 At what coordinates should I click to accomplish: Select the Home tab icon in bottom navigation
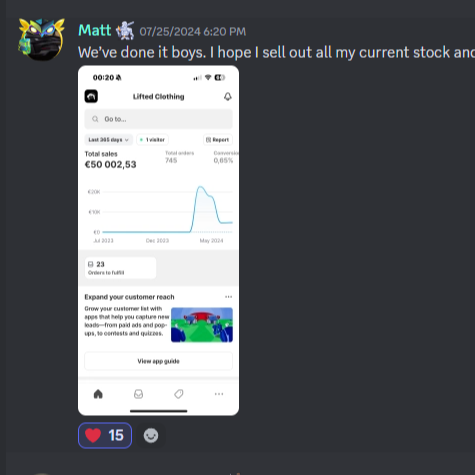(98, 394)
